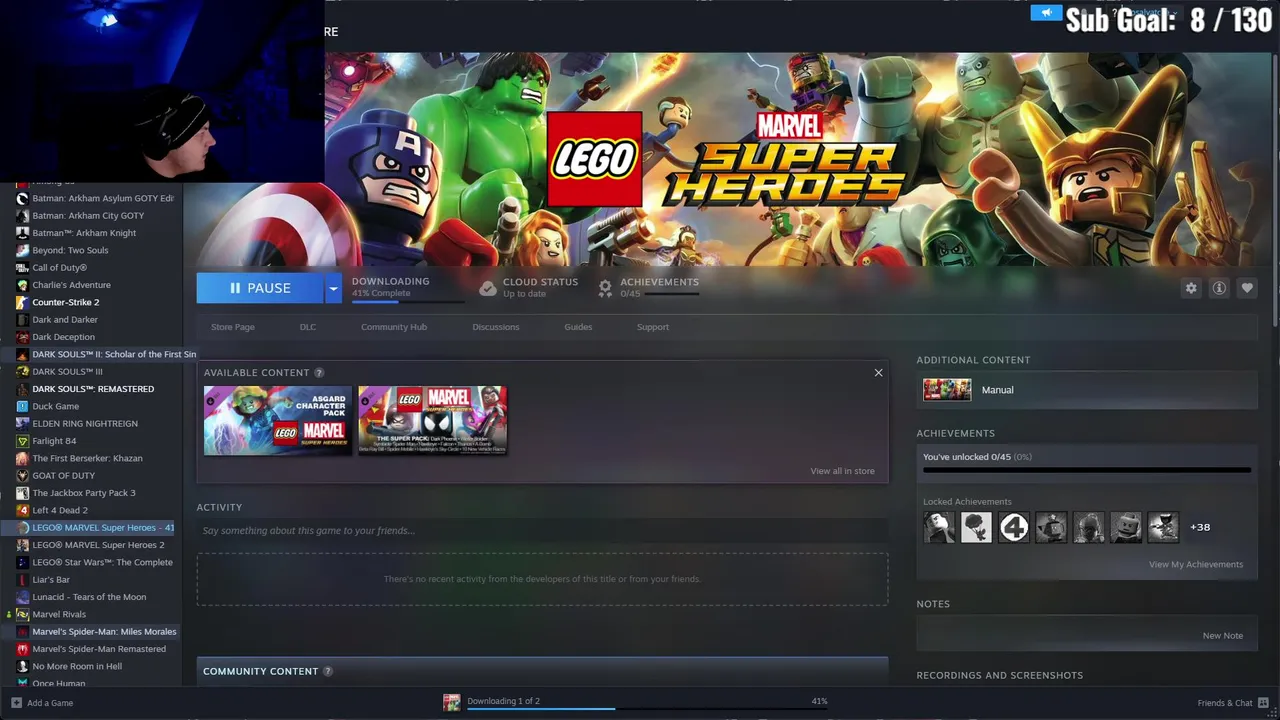Click the +38 more locked achievements link
1280x720 pixels.
[x=1200, y=527]
